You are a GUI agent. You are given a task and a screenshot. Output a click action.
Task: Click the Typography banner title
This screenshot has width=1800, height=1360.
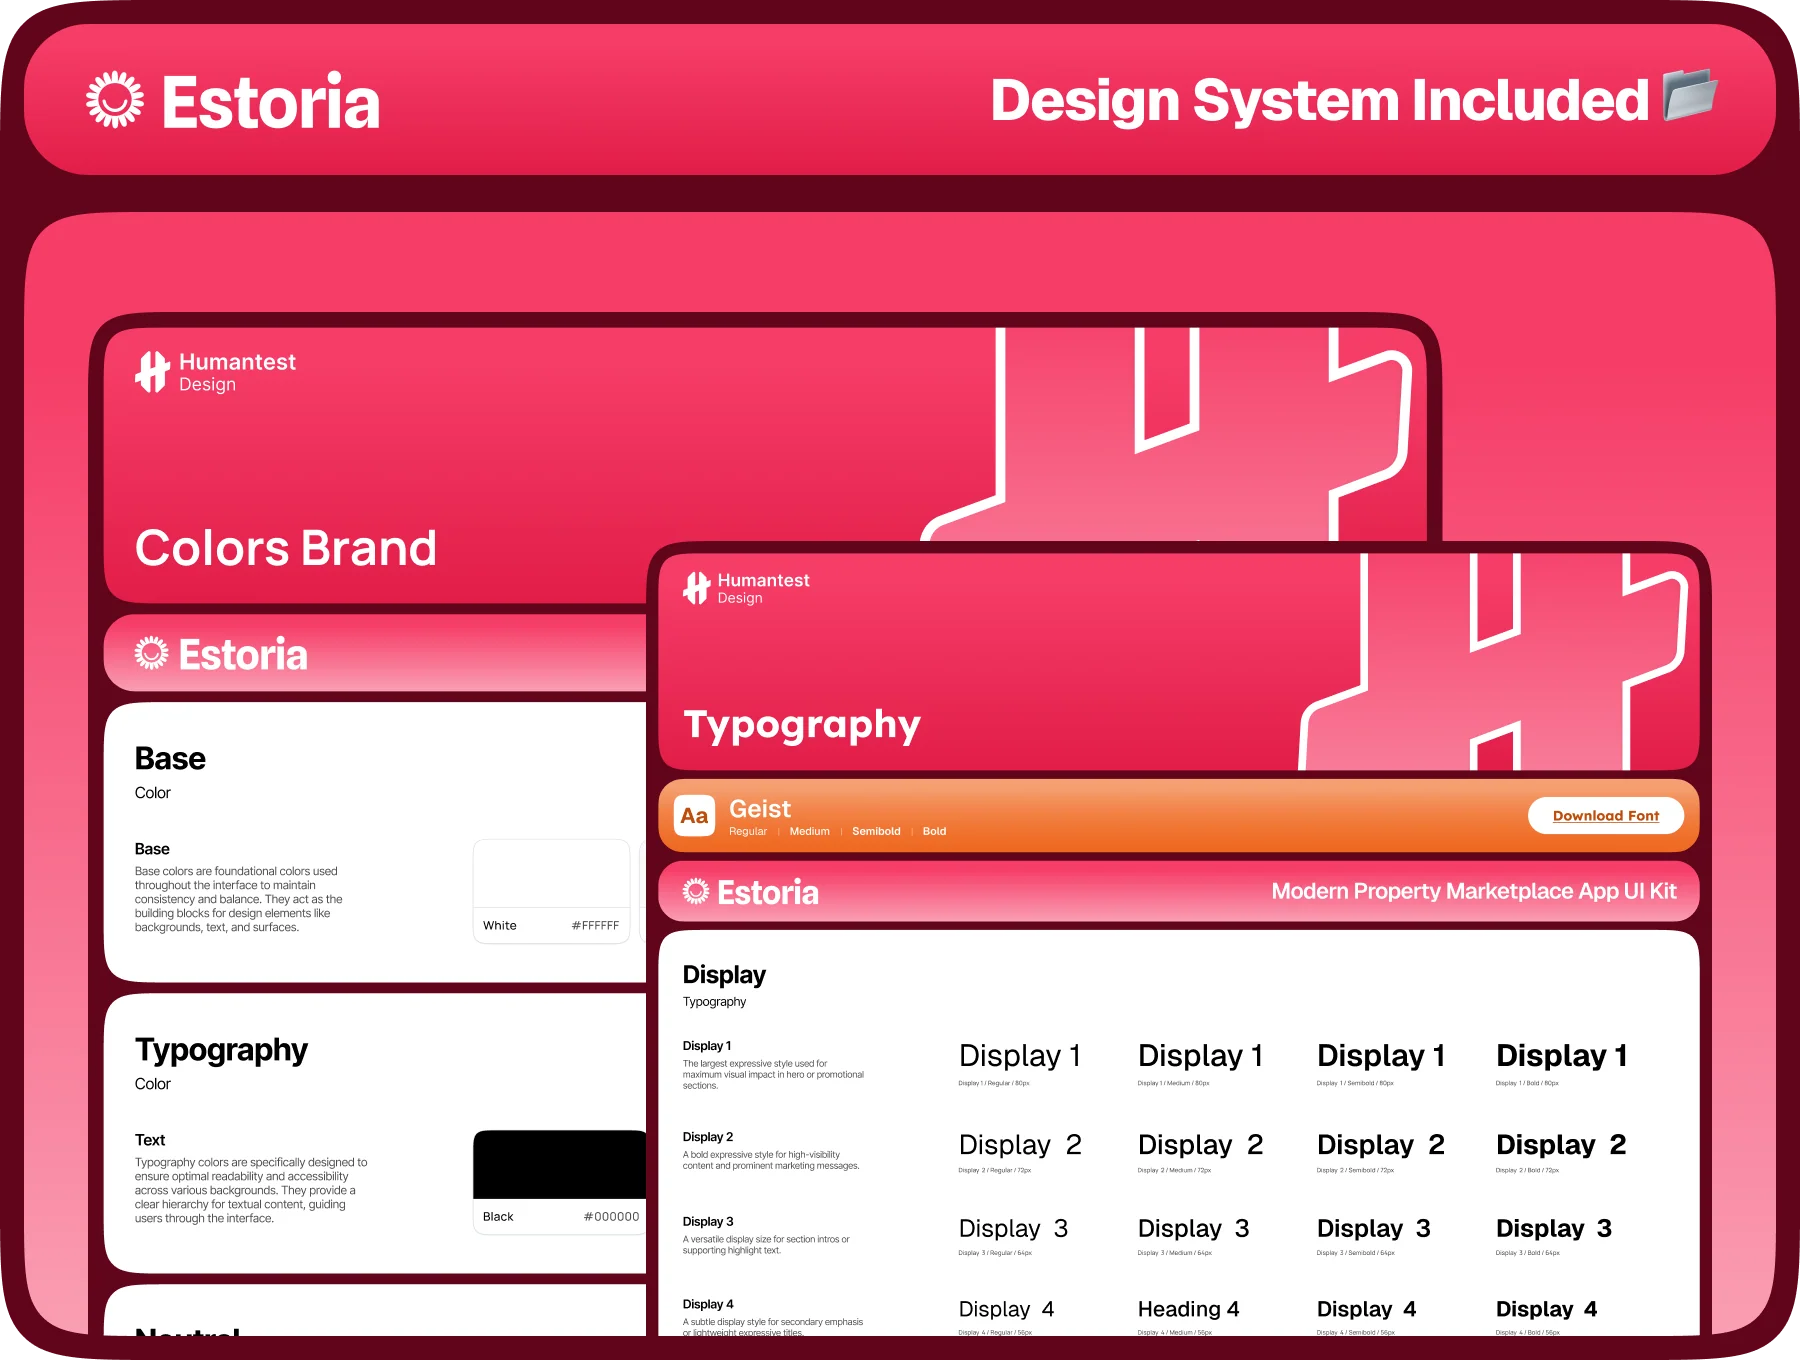tap(802, 725)
